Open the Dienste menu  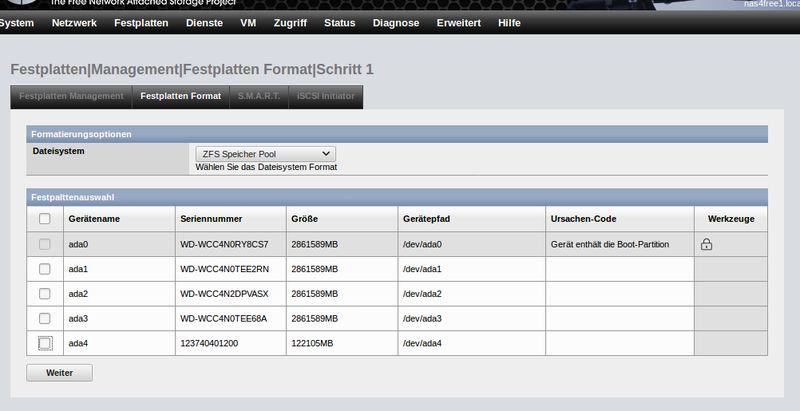coord(204,22)
